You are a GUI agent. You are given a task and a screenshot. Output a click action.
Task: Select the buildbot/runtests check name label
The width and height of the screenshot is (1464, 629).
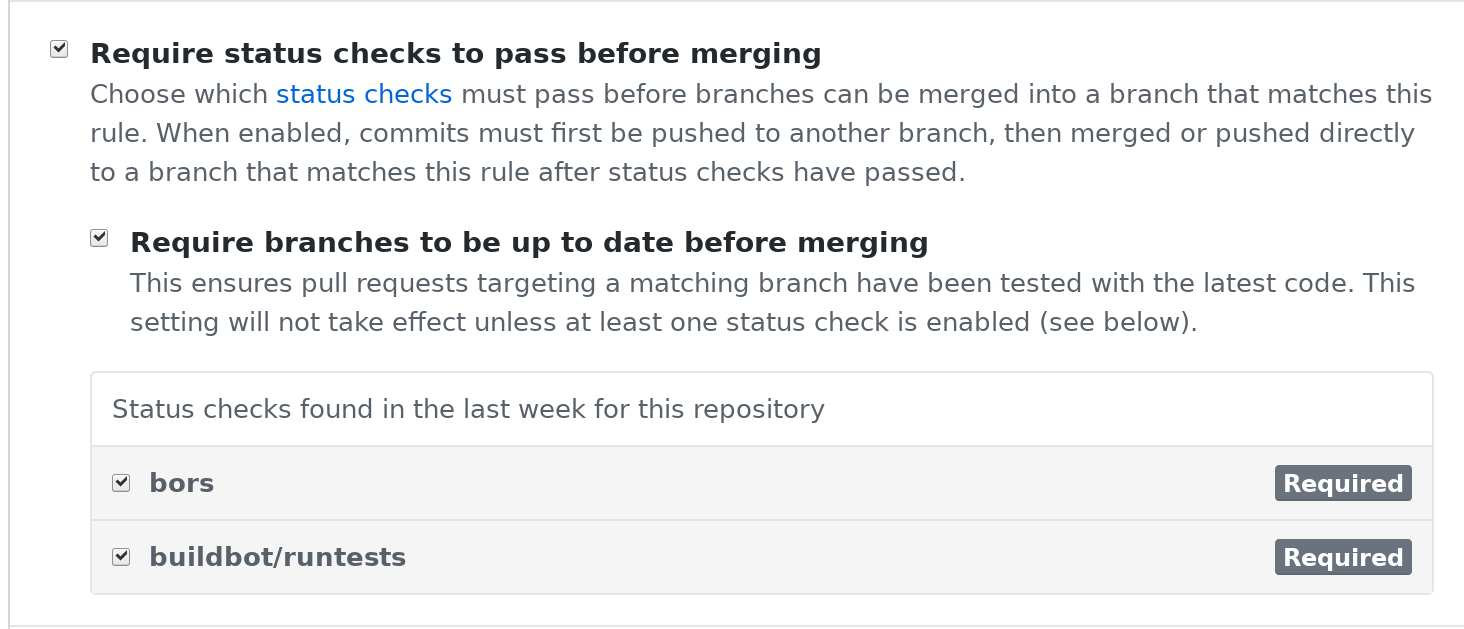tap(277, 558)
